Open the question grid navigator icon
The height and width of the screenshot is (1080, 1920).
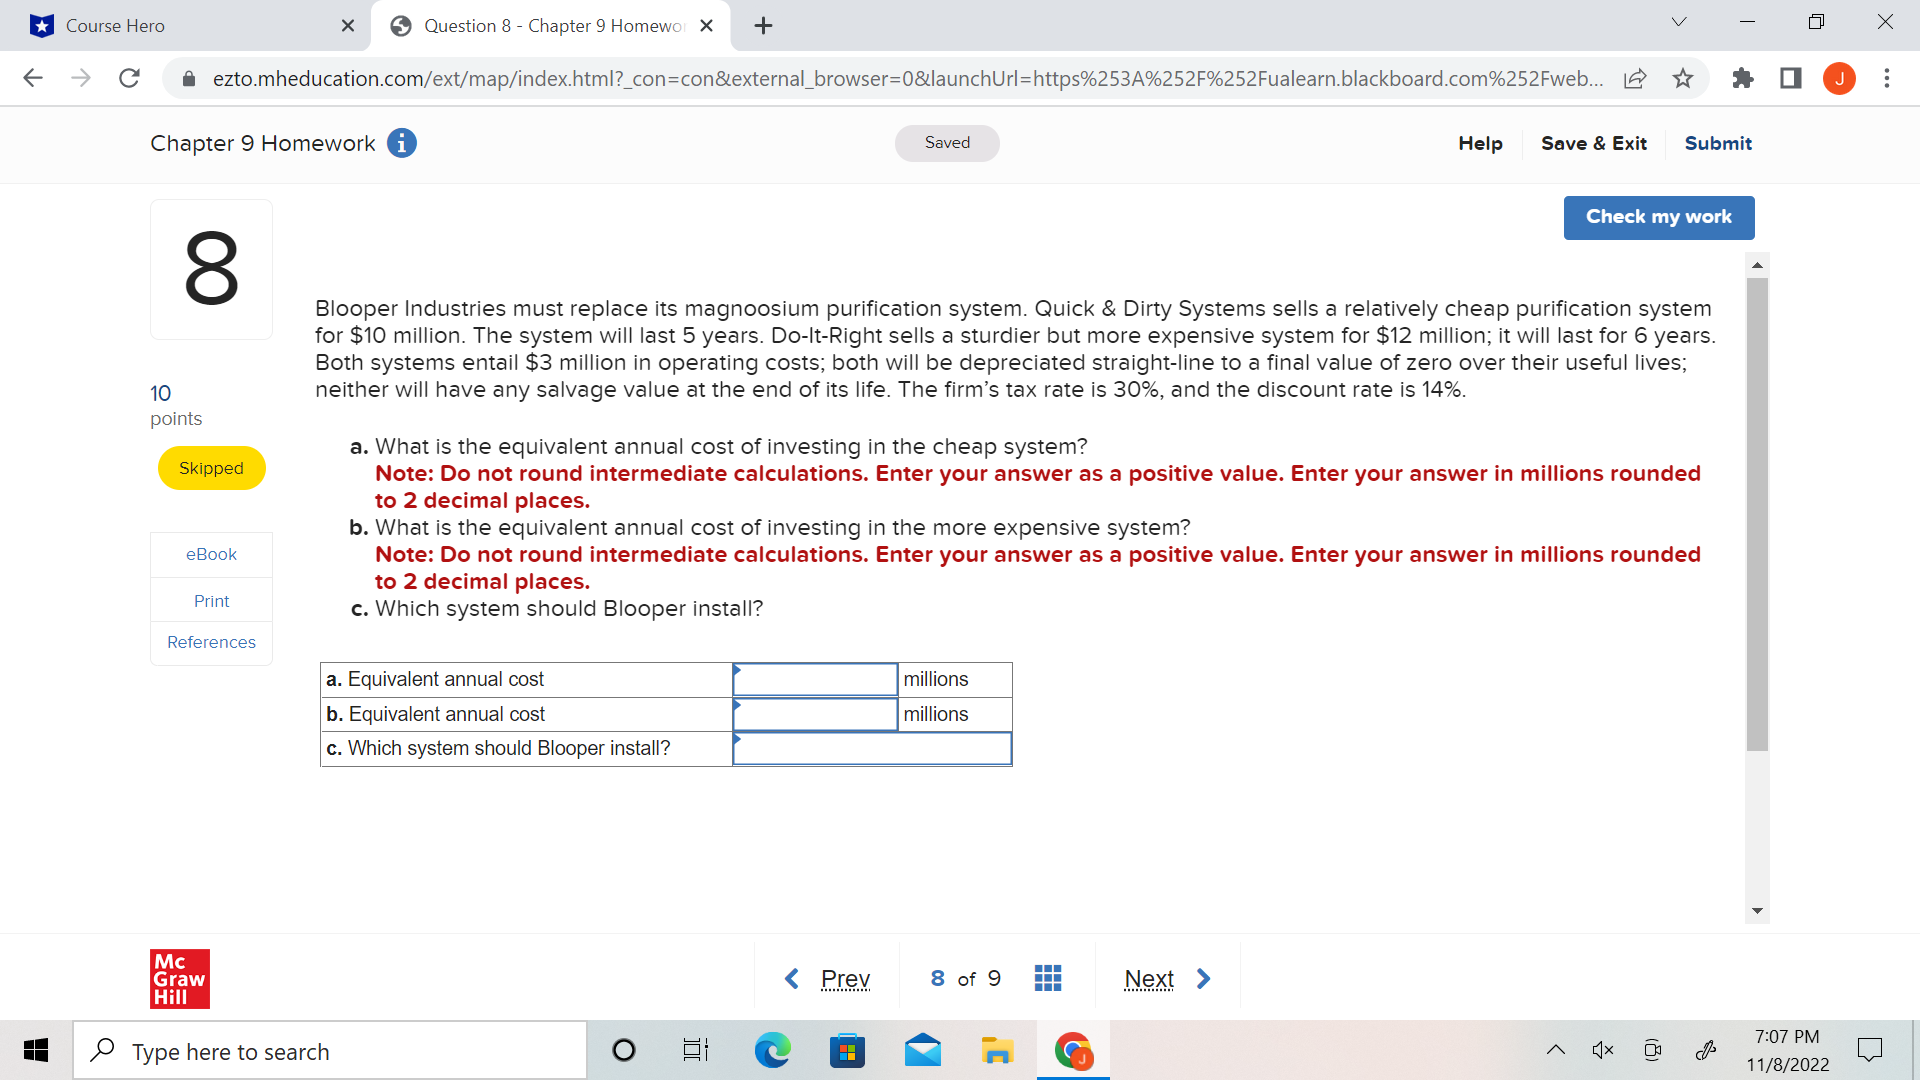tap(1047, 978)
